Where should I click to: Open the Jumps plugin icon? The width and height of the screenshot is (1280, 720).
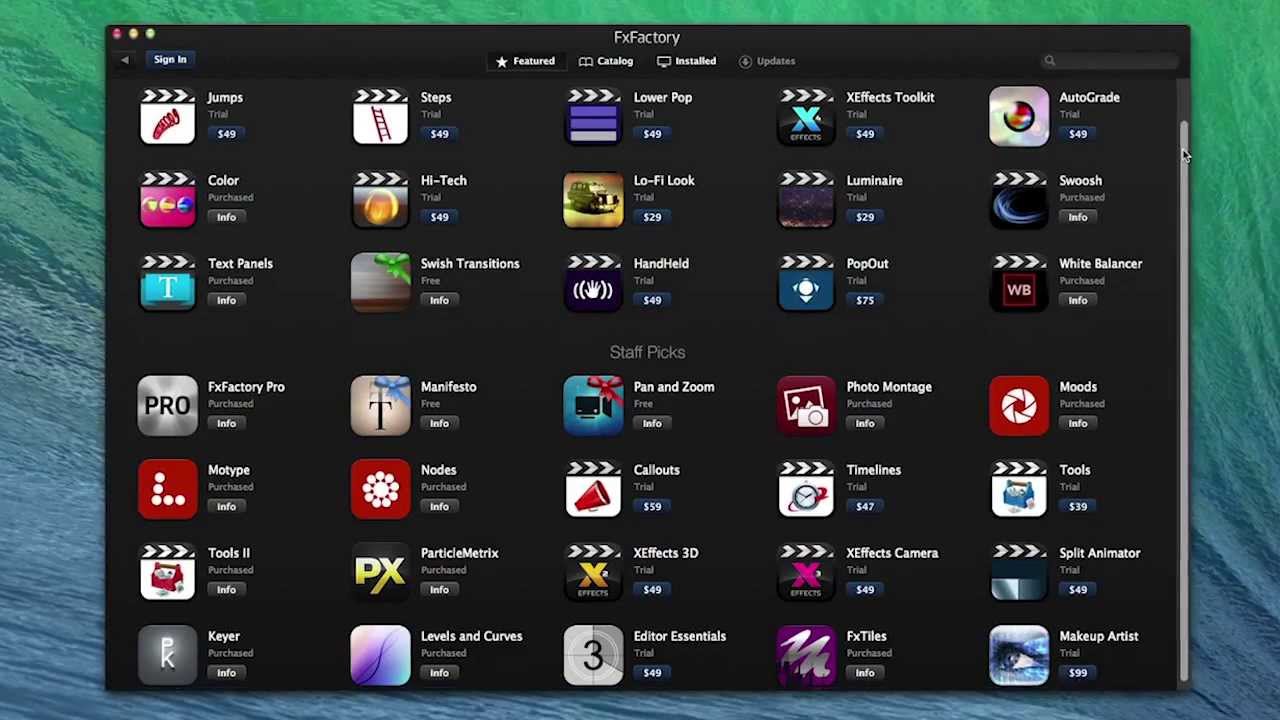point(167,117)
